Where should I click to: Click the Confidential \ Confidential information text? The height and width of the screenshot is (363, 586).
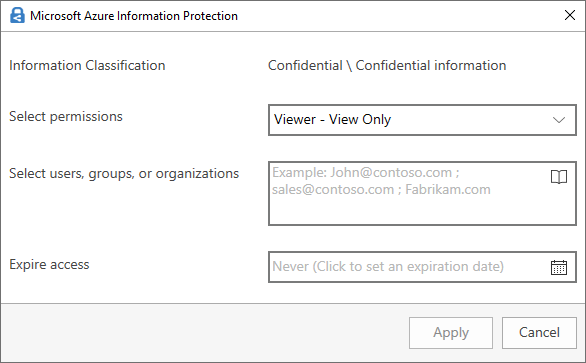(x=387, y=65)
